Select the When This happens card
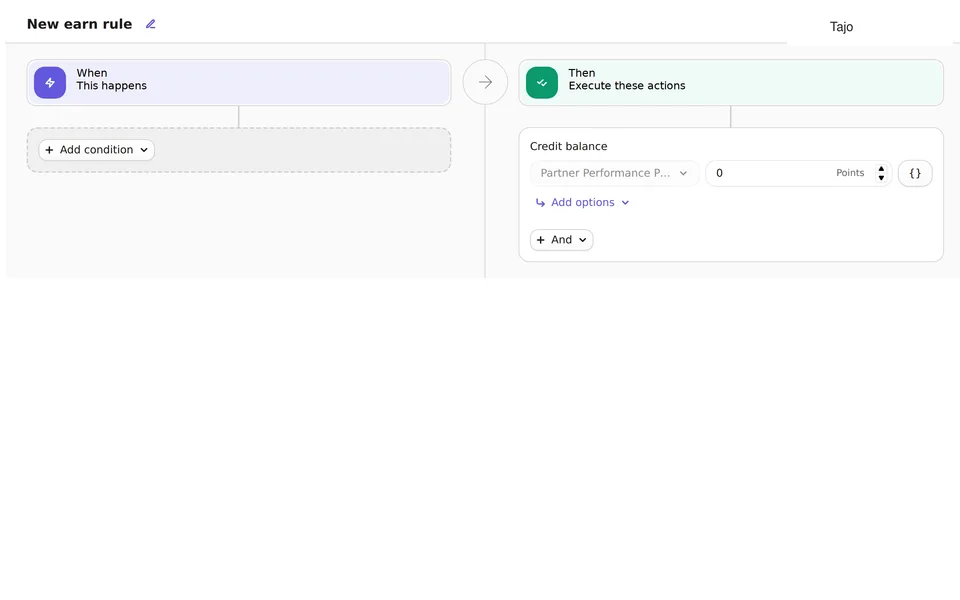 (x=239, y=83)
